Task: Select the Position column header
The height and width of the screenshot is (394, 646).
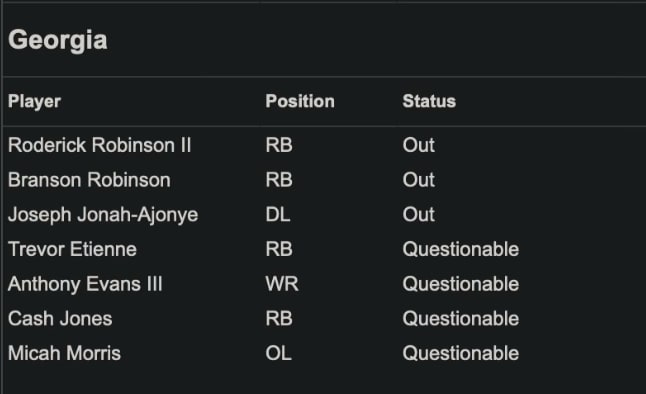Action: click(x=300, y=101)
